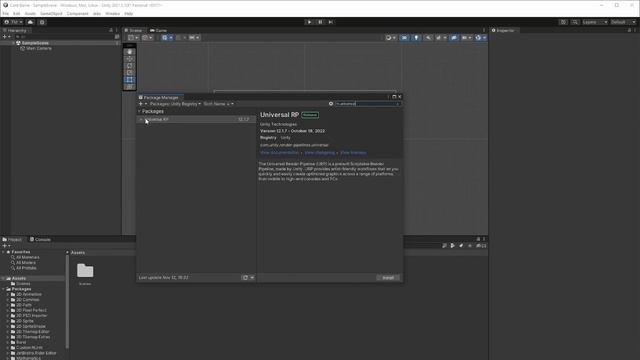Toggle hidden objects visibility in Scene
Viewport: 640px width, 360px height.
[454, 38]
